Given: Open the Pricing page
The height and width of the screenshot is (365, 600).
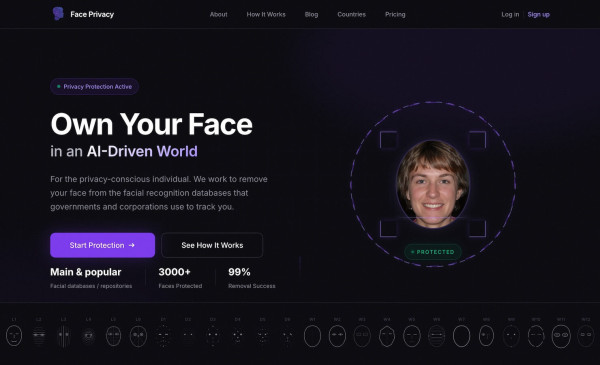Looking at the screenshot, I should tap(395, 15).
